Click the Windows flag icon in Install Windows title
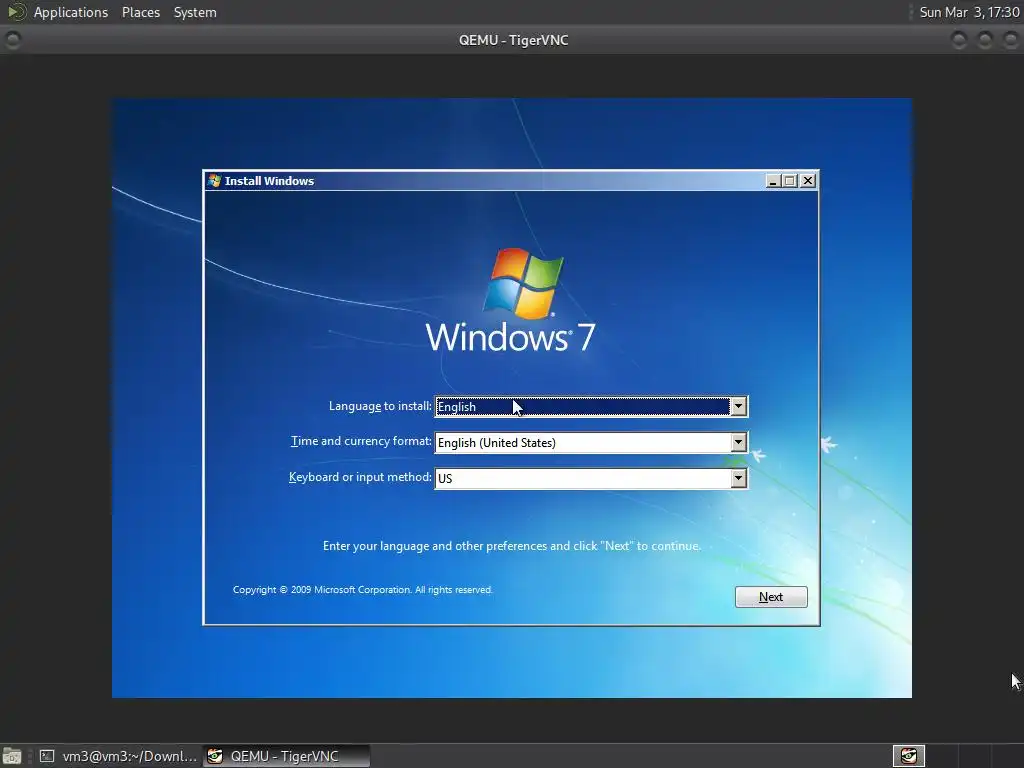The image size is (1024, 768). click(214, 181)
